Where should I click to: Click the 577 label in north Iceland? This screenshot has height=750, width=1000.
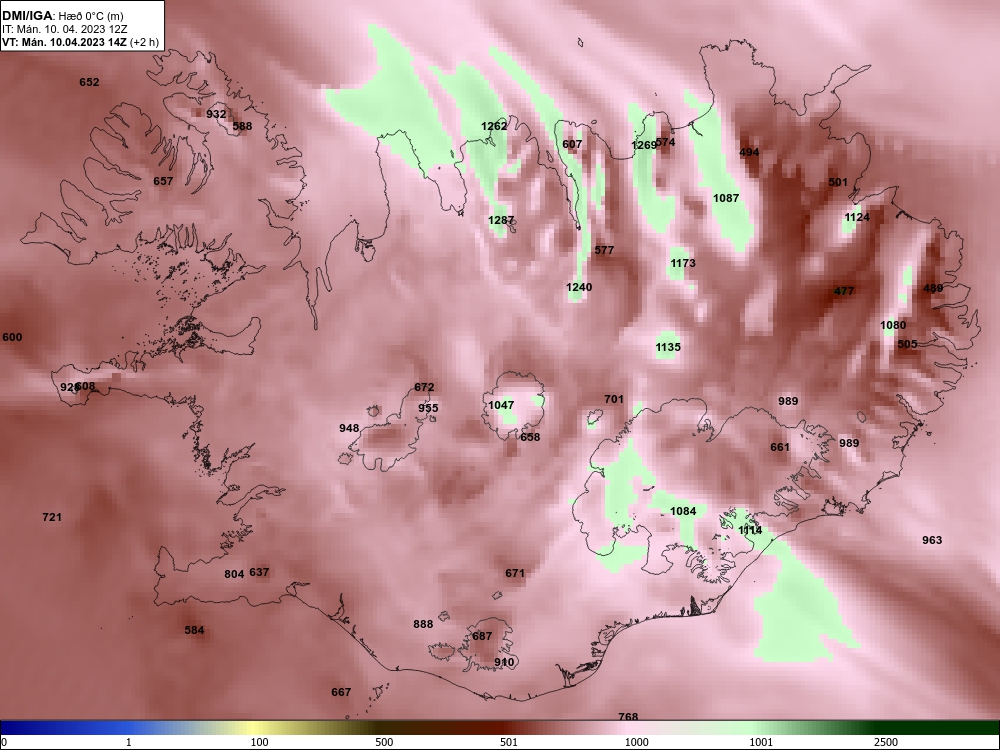(x=604, y=250)
